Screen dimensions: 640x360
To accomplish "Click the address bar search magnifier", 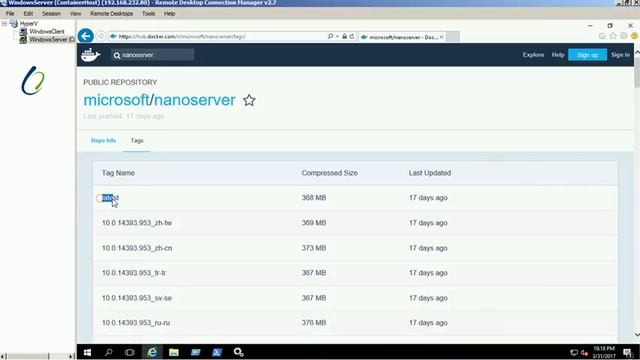I will pos(330,36).
